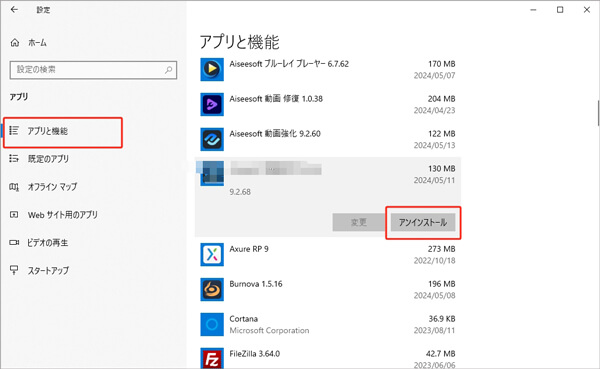Switch to ビデオの再生 page
Viewport: 600px width, 369px height.
point(47,243)
